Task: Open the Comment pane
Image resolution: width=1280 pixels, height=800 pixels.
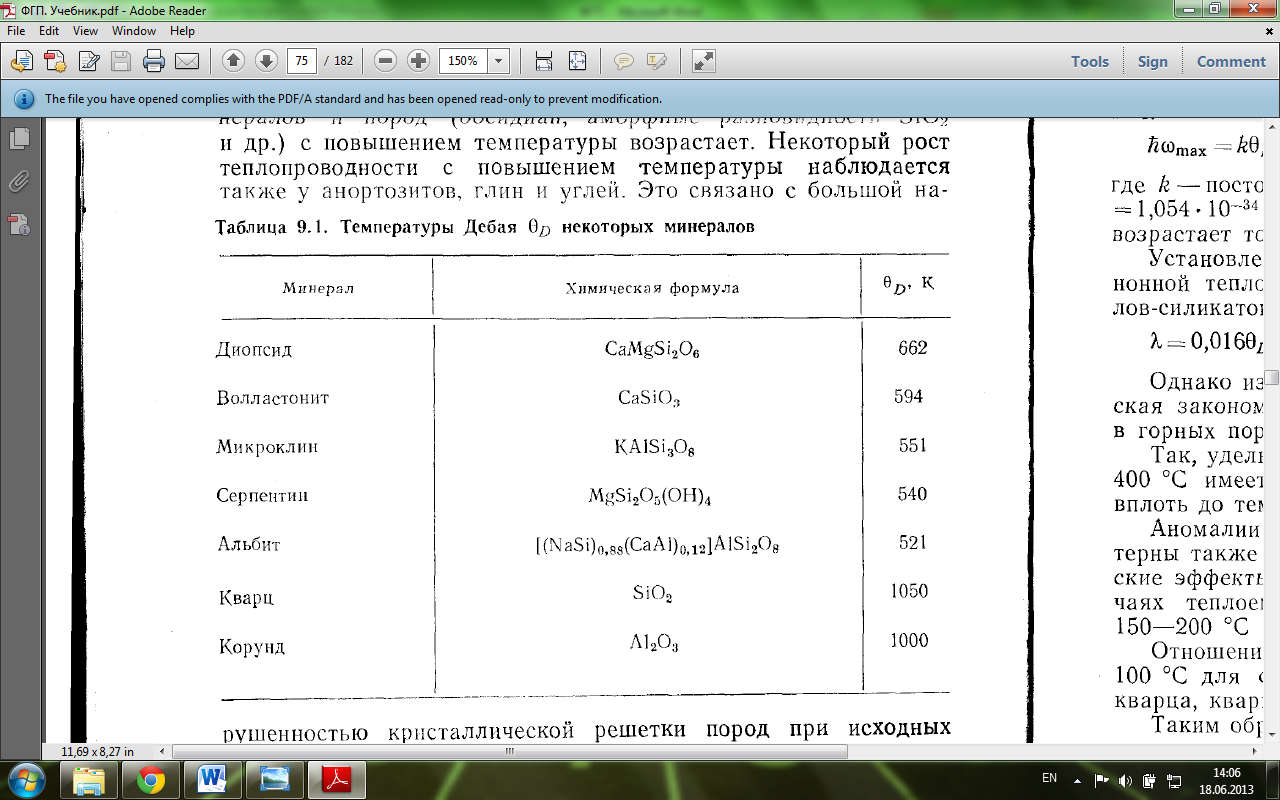Action: (x=1231, y=61)
